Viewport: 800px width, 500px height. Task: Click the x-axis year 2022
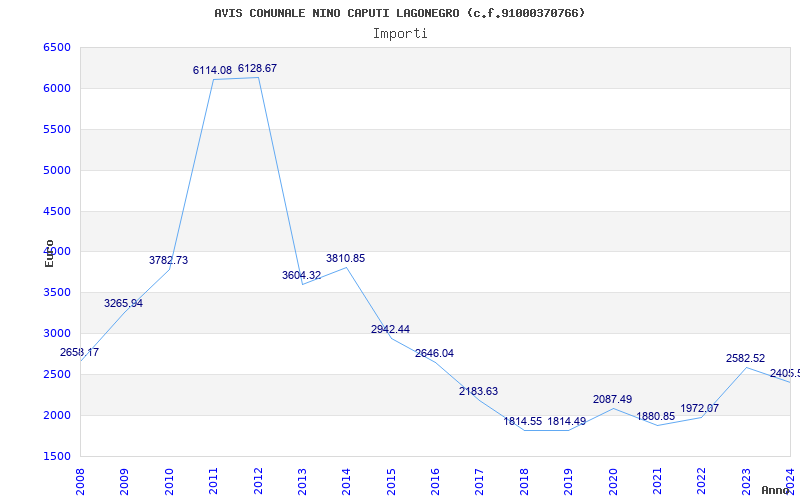click(702, 482)
